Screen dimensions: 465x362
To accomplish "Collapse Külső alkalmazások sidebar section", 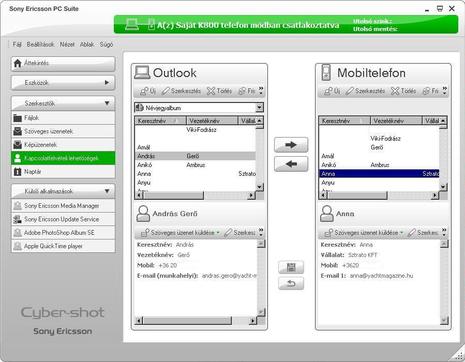I will tap(63, 191).
